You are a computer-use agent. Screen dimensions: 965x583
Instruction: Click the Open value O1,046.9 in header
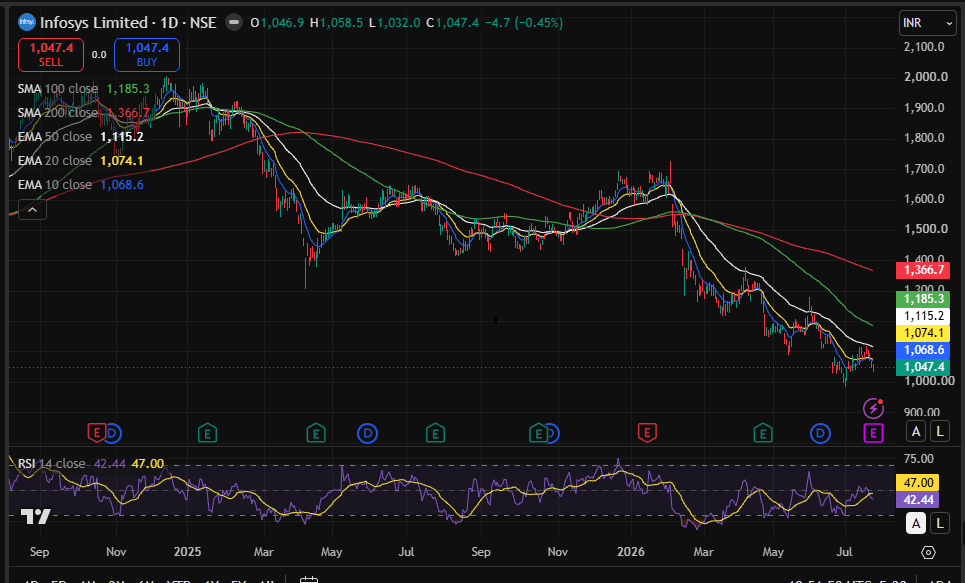(x=277, y=23)
